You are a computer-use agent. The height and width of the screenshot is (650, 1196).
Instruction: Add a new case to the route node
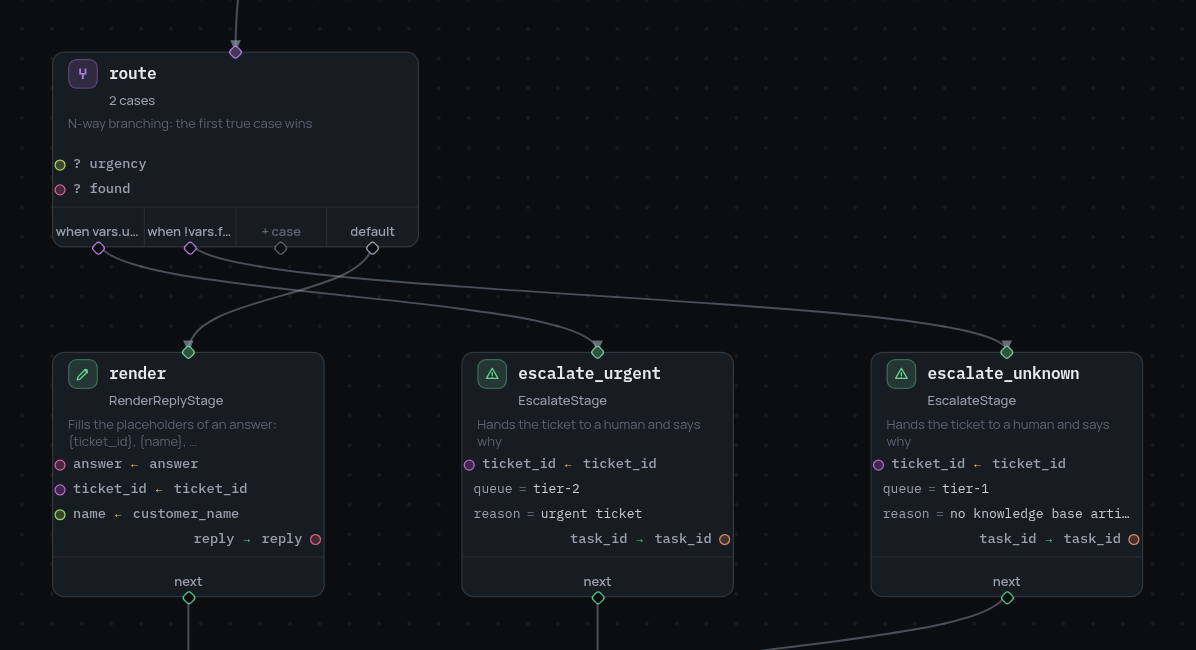coord(281,231)
